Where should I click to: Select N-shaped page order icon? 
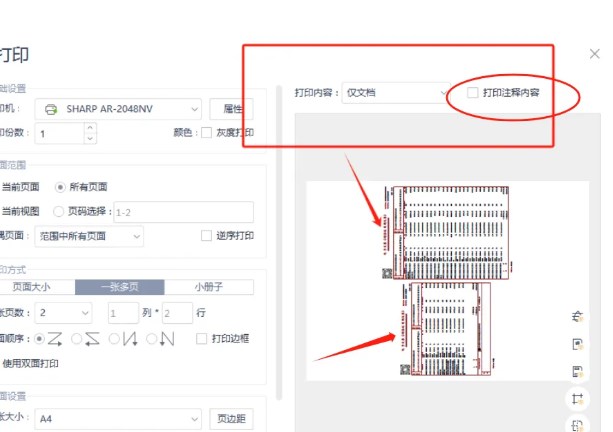[x=167, y=339]
